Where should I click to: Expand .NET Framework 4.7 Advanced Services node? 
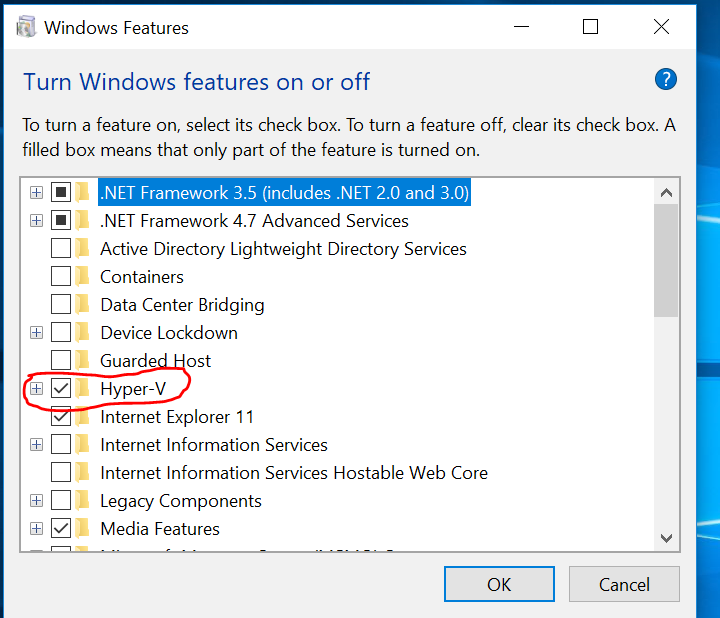click(36, 220)
